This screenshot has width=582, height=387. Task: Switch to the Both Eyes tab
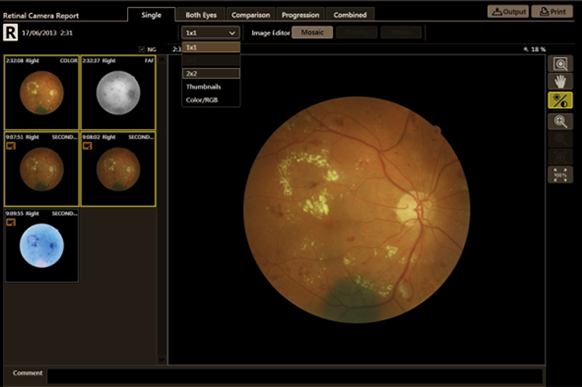(x=201, y=15)
